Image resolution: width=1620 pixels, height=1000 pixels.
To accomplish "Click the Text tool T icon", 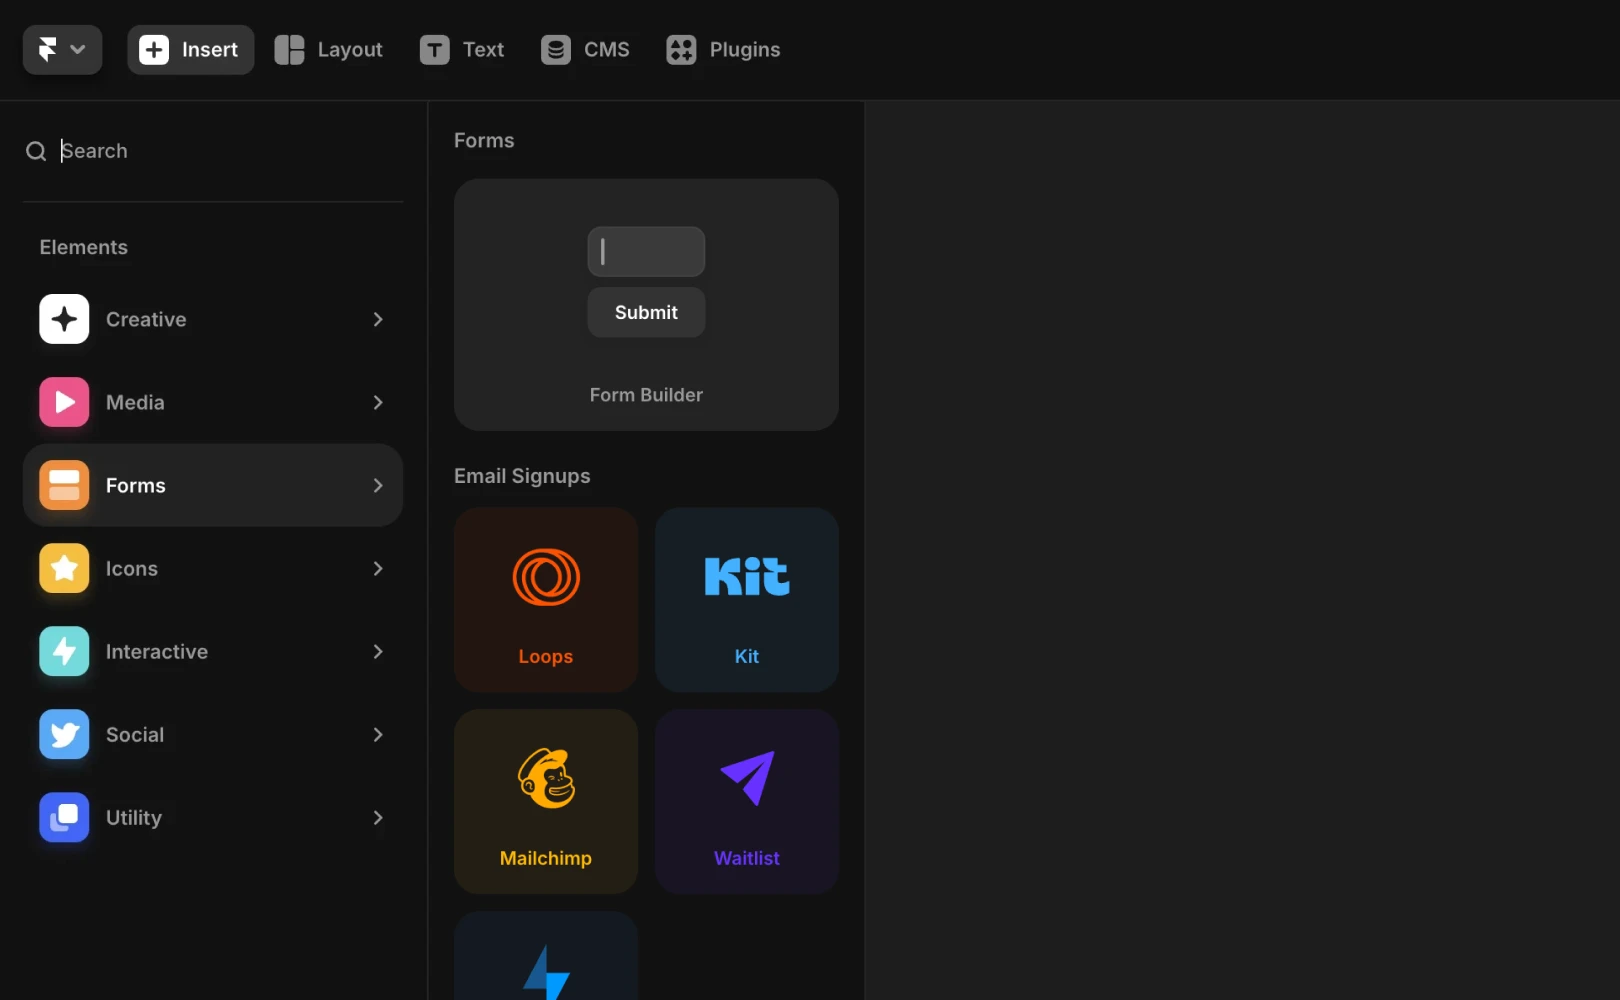I will click(434, 50).
